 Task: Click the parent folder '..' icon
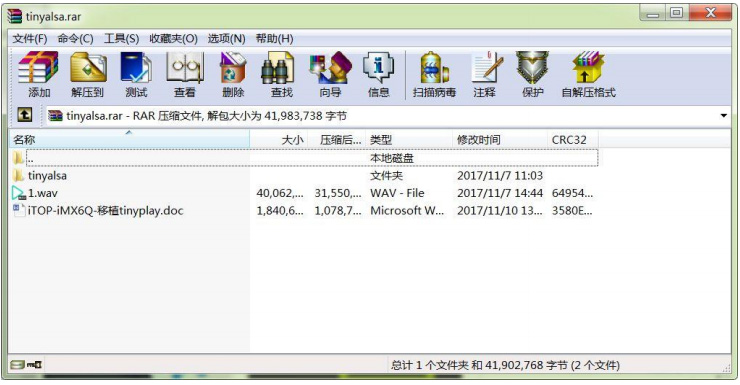(x=18, y=158)
